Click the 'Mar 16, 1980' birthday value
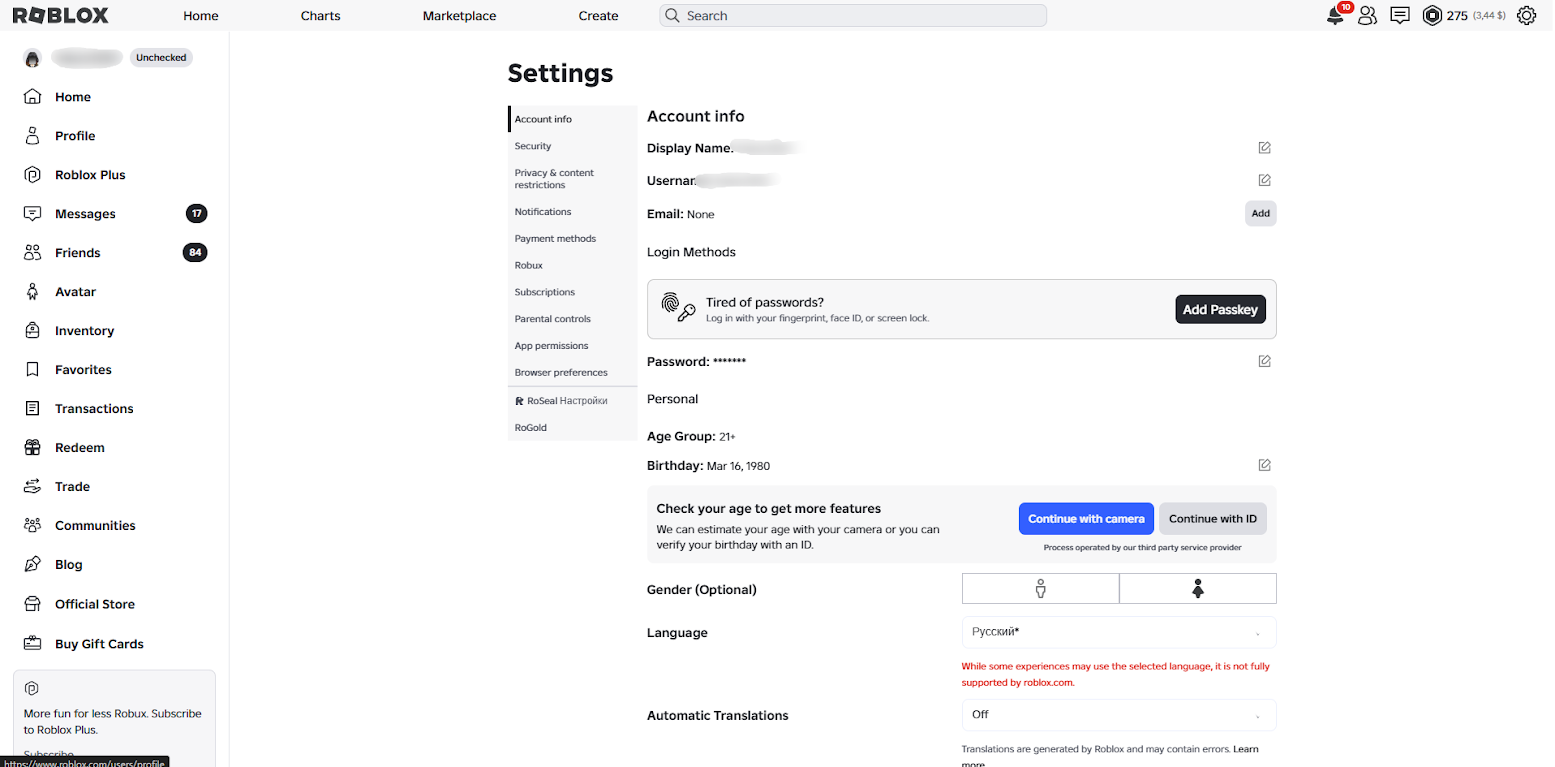 [738, 466]
